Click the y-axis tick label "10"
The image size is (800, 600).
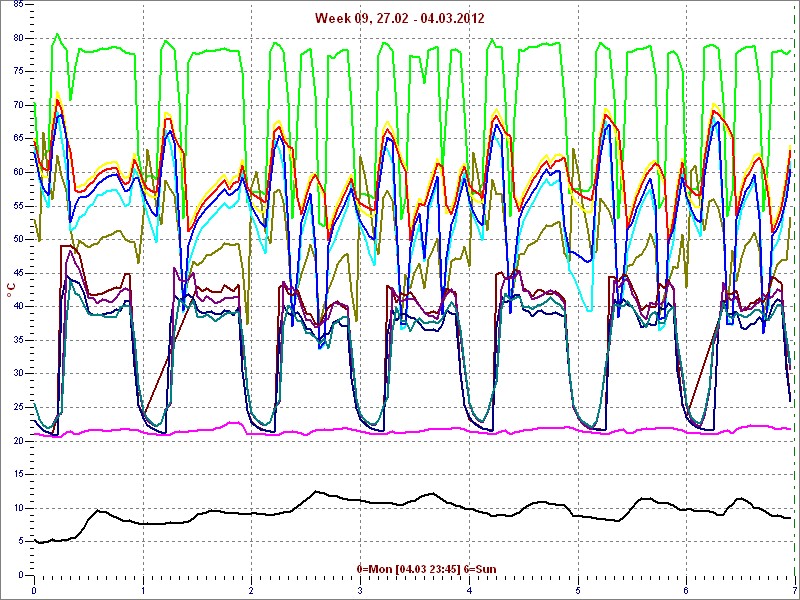tap(18, 508)
